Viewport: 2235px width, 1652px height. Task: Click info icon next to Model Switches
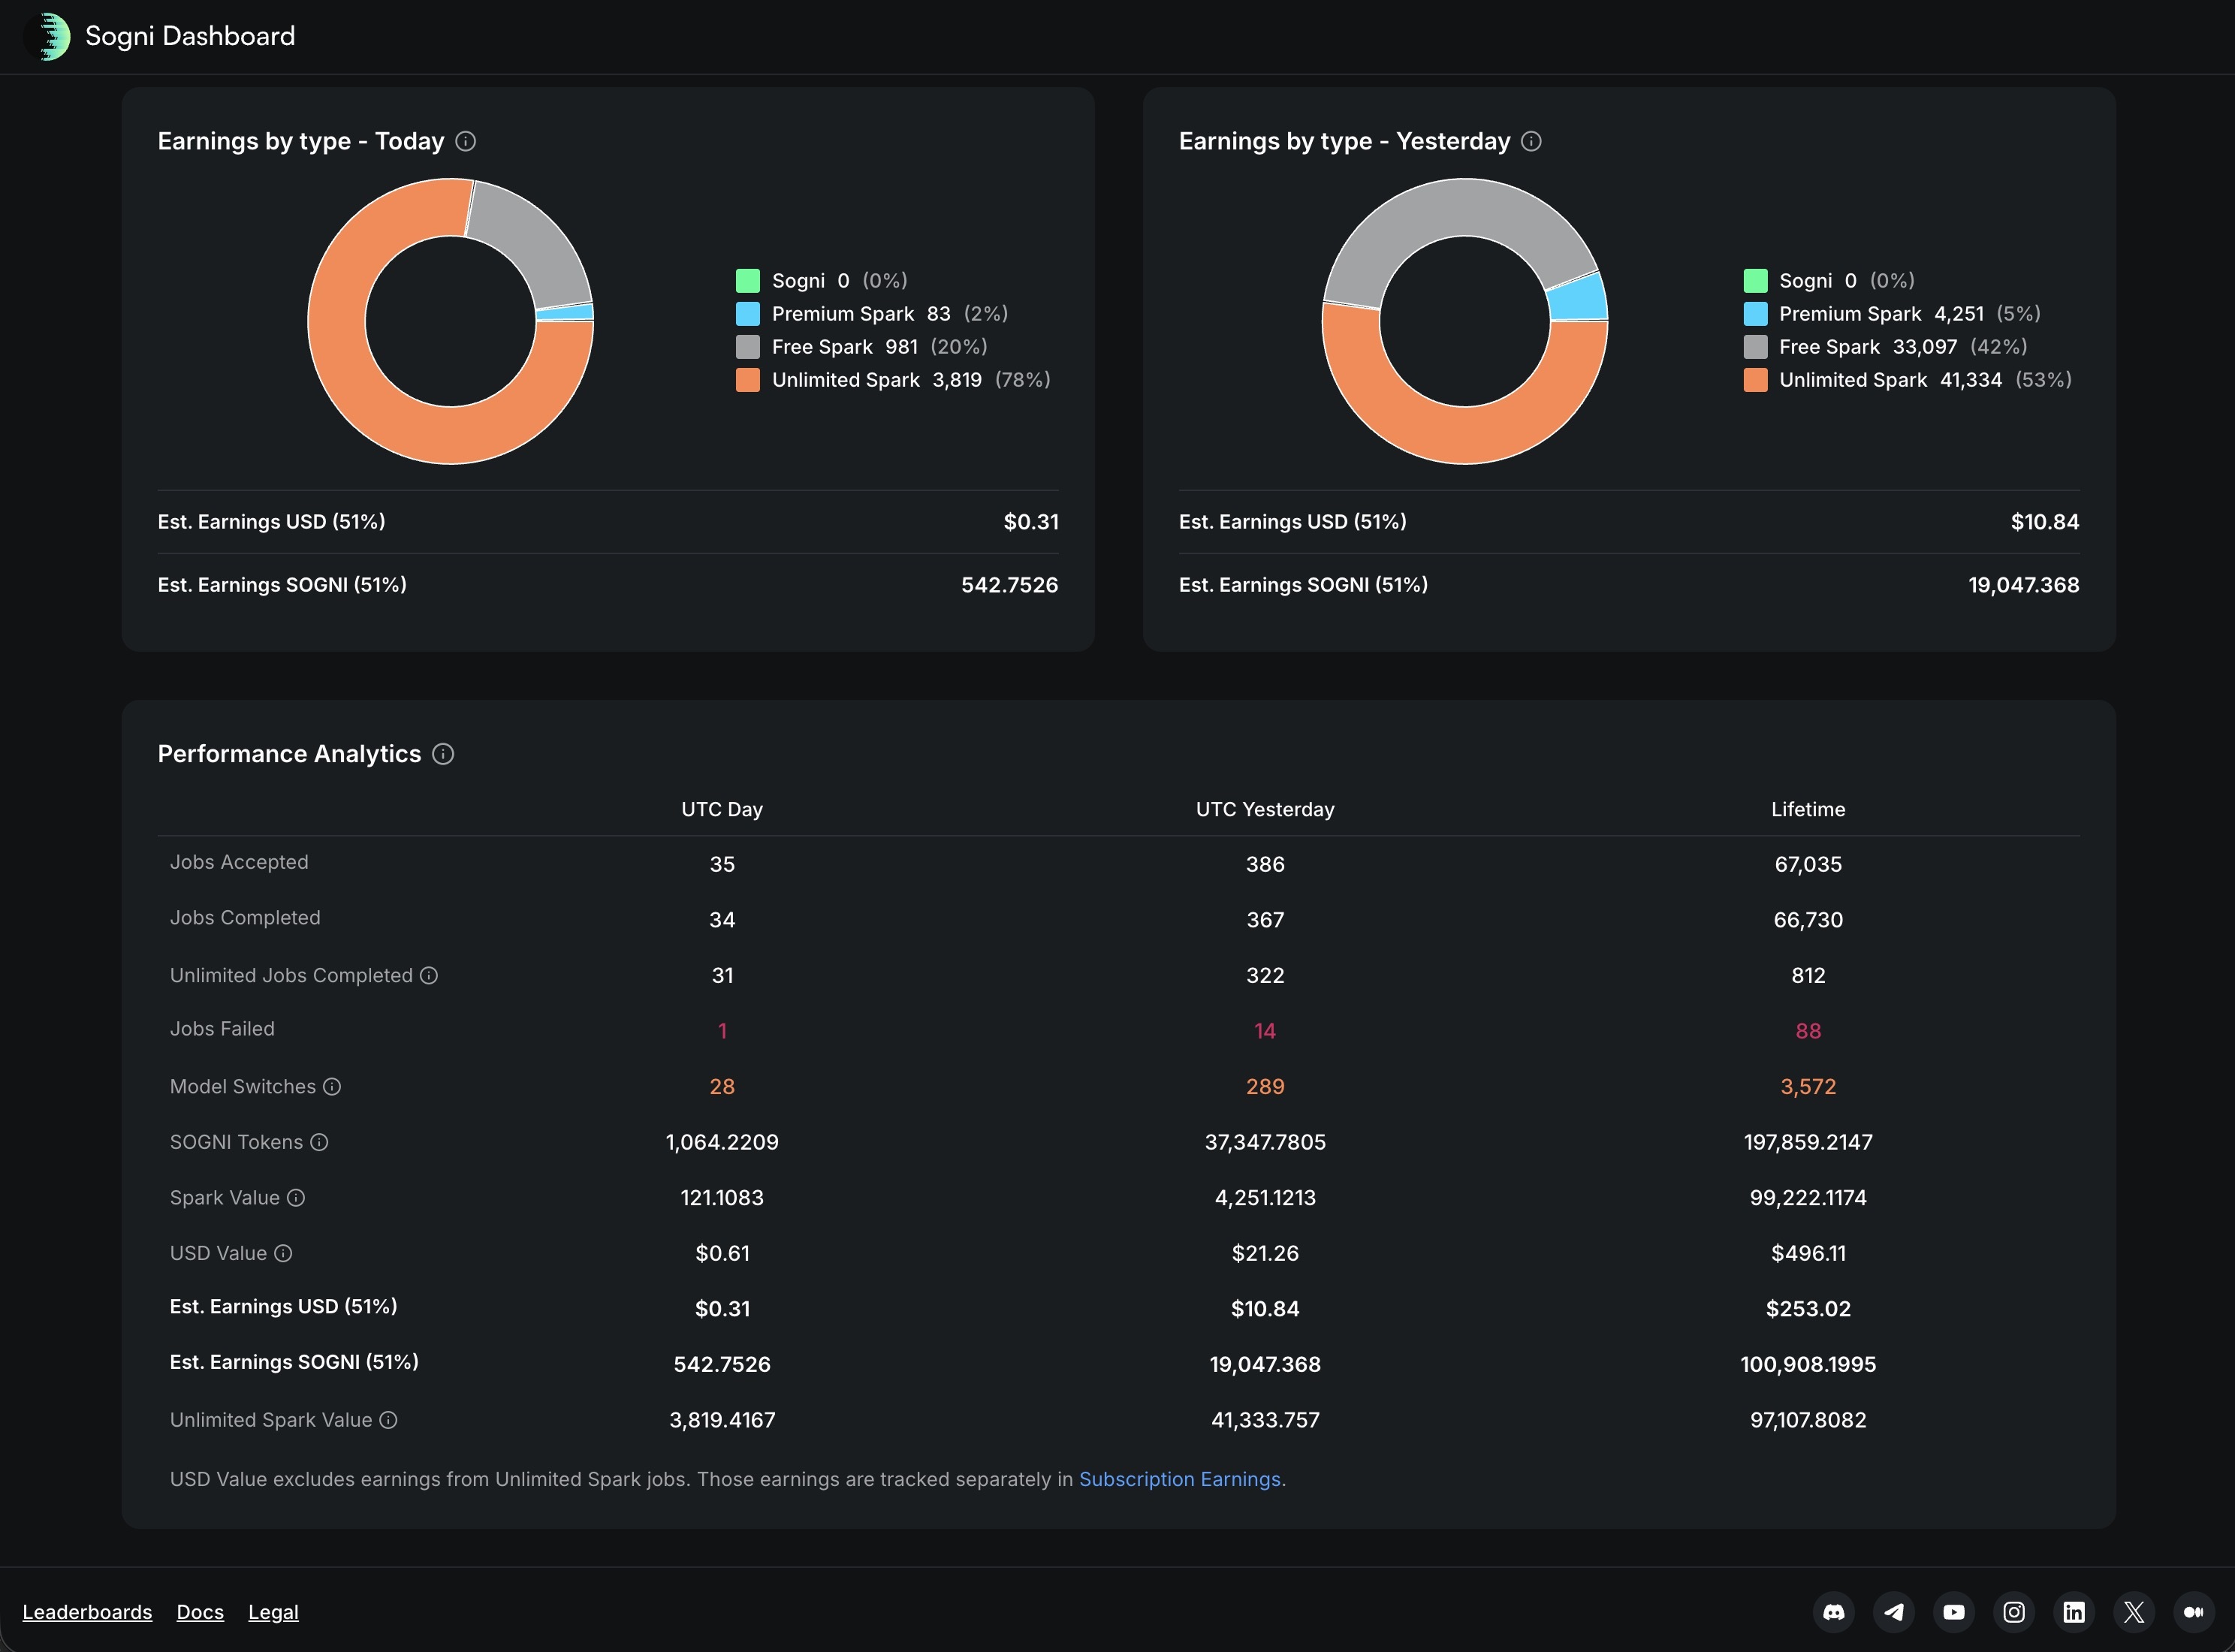pos(332,1086)
